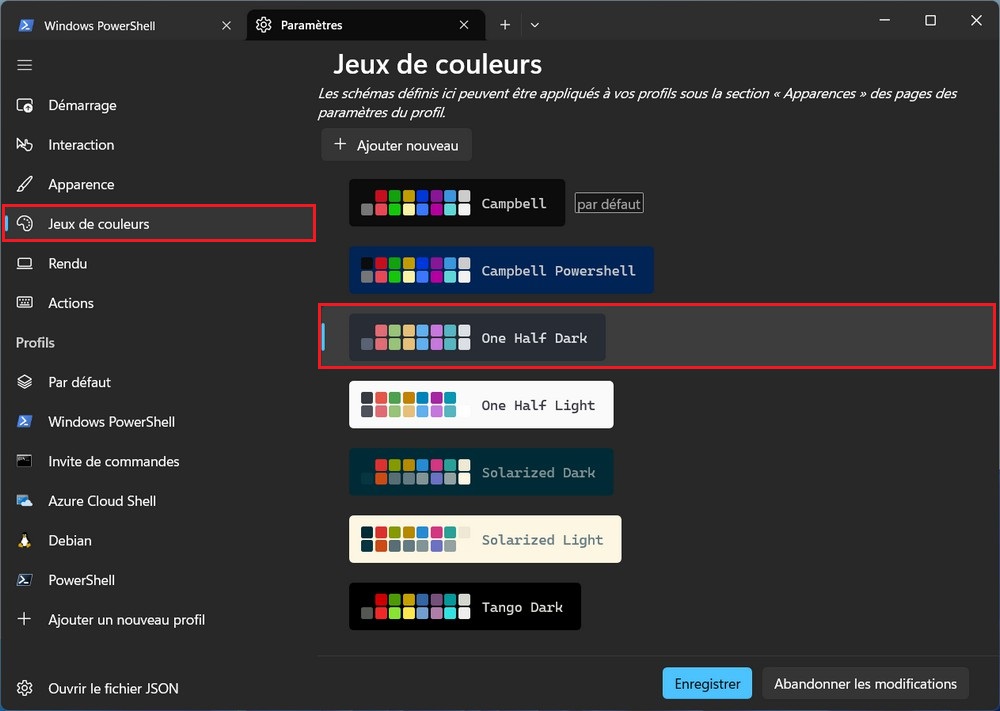Open the Debian profile settings
This screenshot has width=1000, height=711.
tap(159, 540)
